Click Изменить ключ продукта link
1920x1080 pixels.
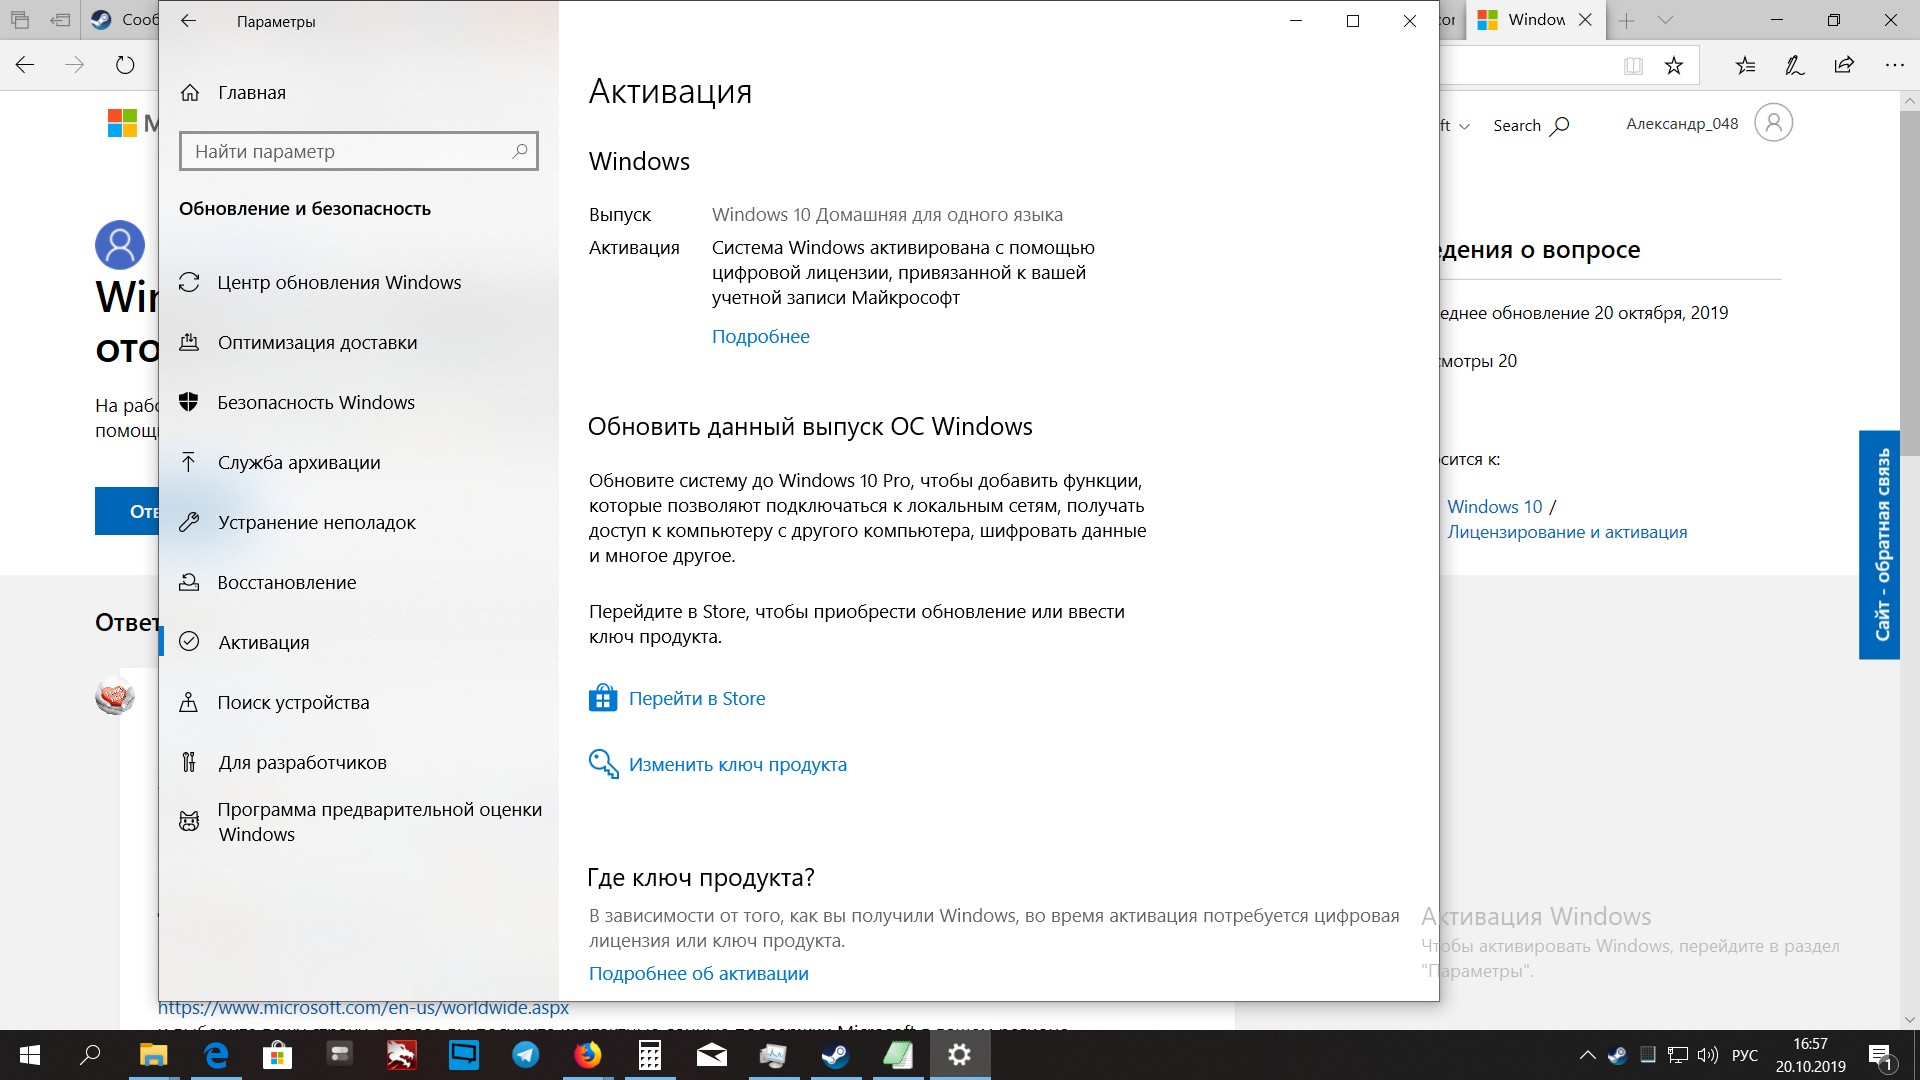tap(738, 762)
